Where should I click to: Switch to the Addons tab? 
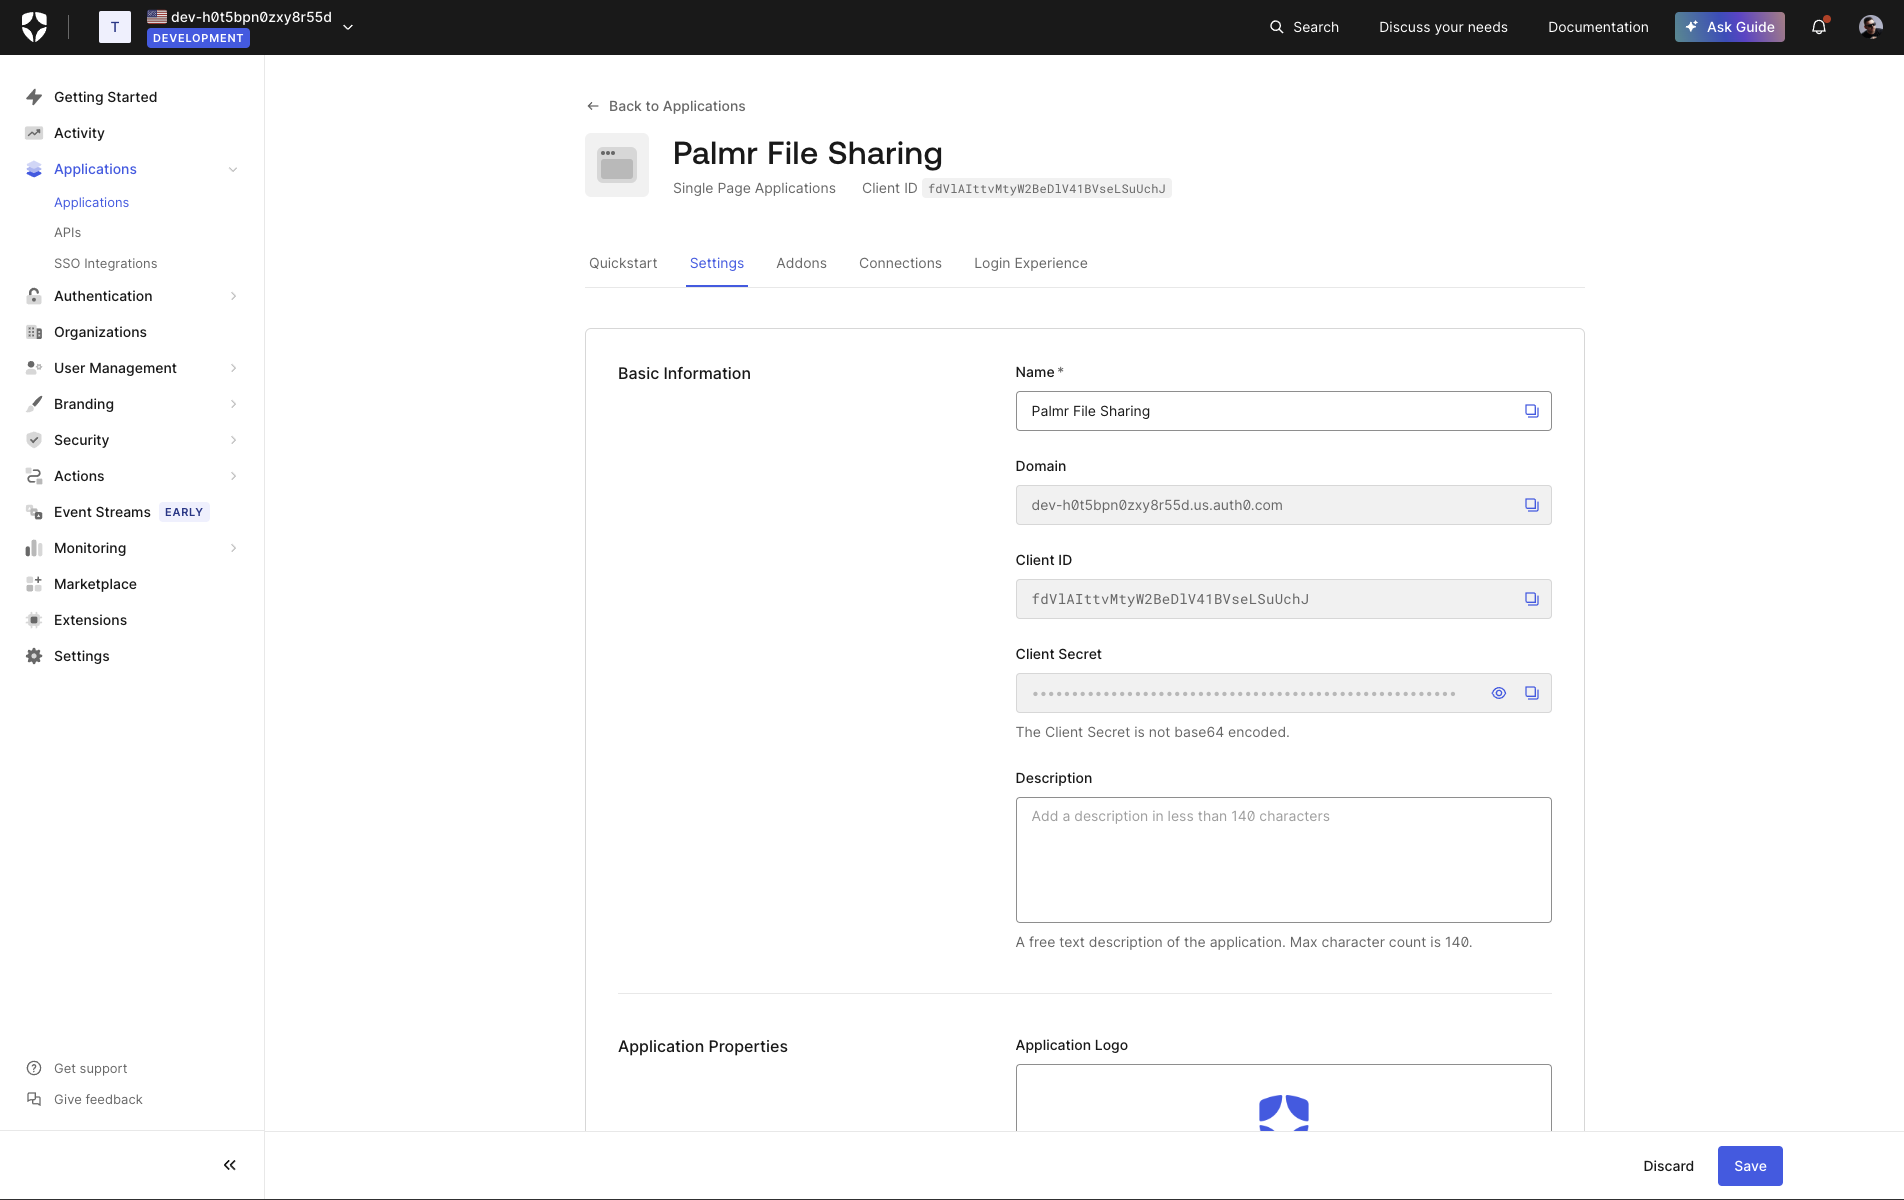(801, 263)
